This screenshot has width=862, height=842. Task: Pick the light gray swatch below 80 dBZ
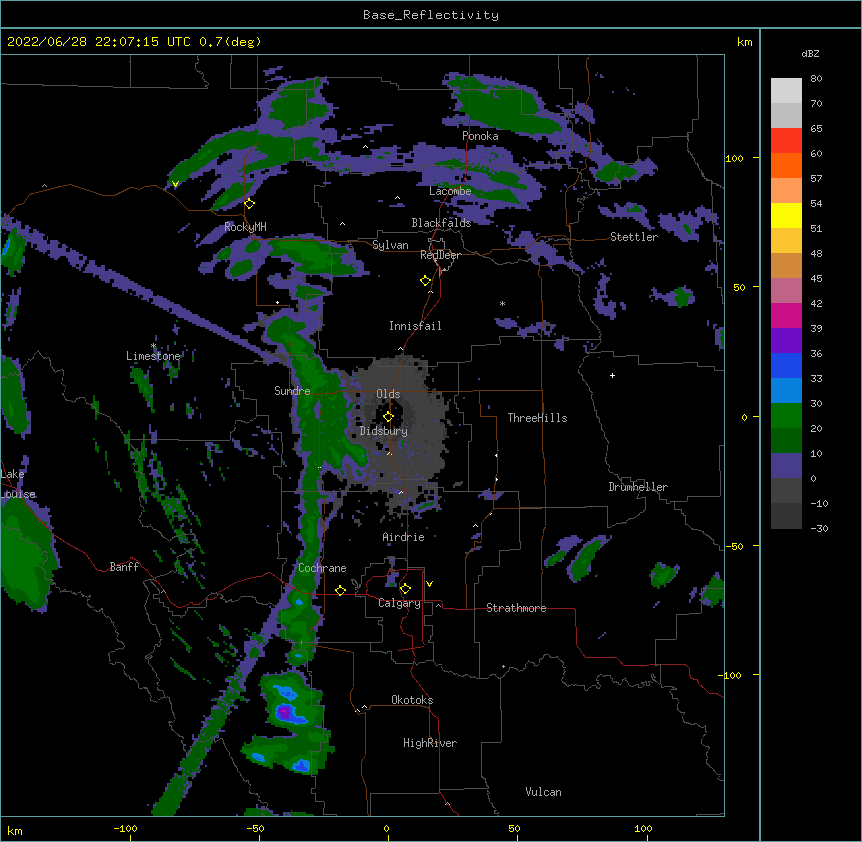[x=786, y=90]
